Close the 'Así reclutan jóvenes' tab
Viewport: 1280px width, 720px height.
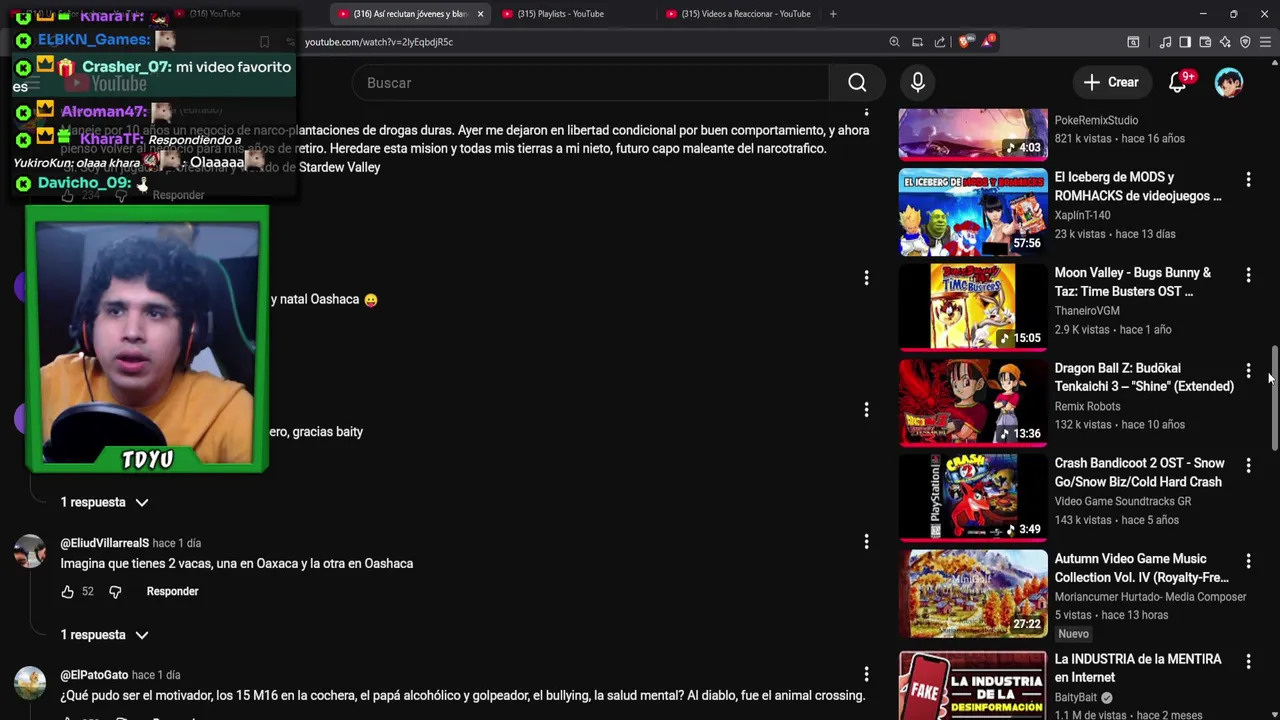coord(480,14)
